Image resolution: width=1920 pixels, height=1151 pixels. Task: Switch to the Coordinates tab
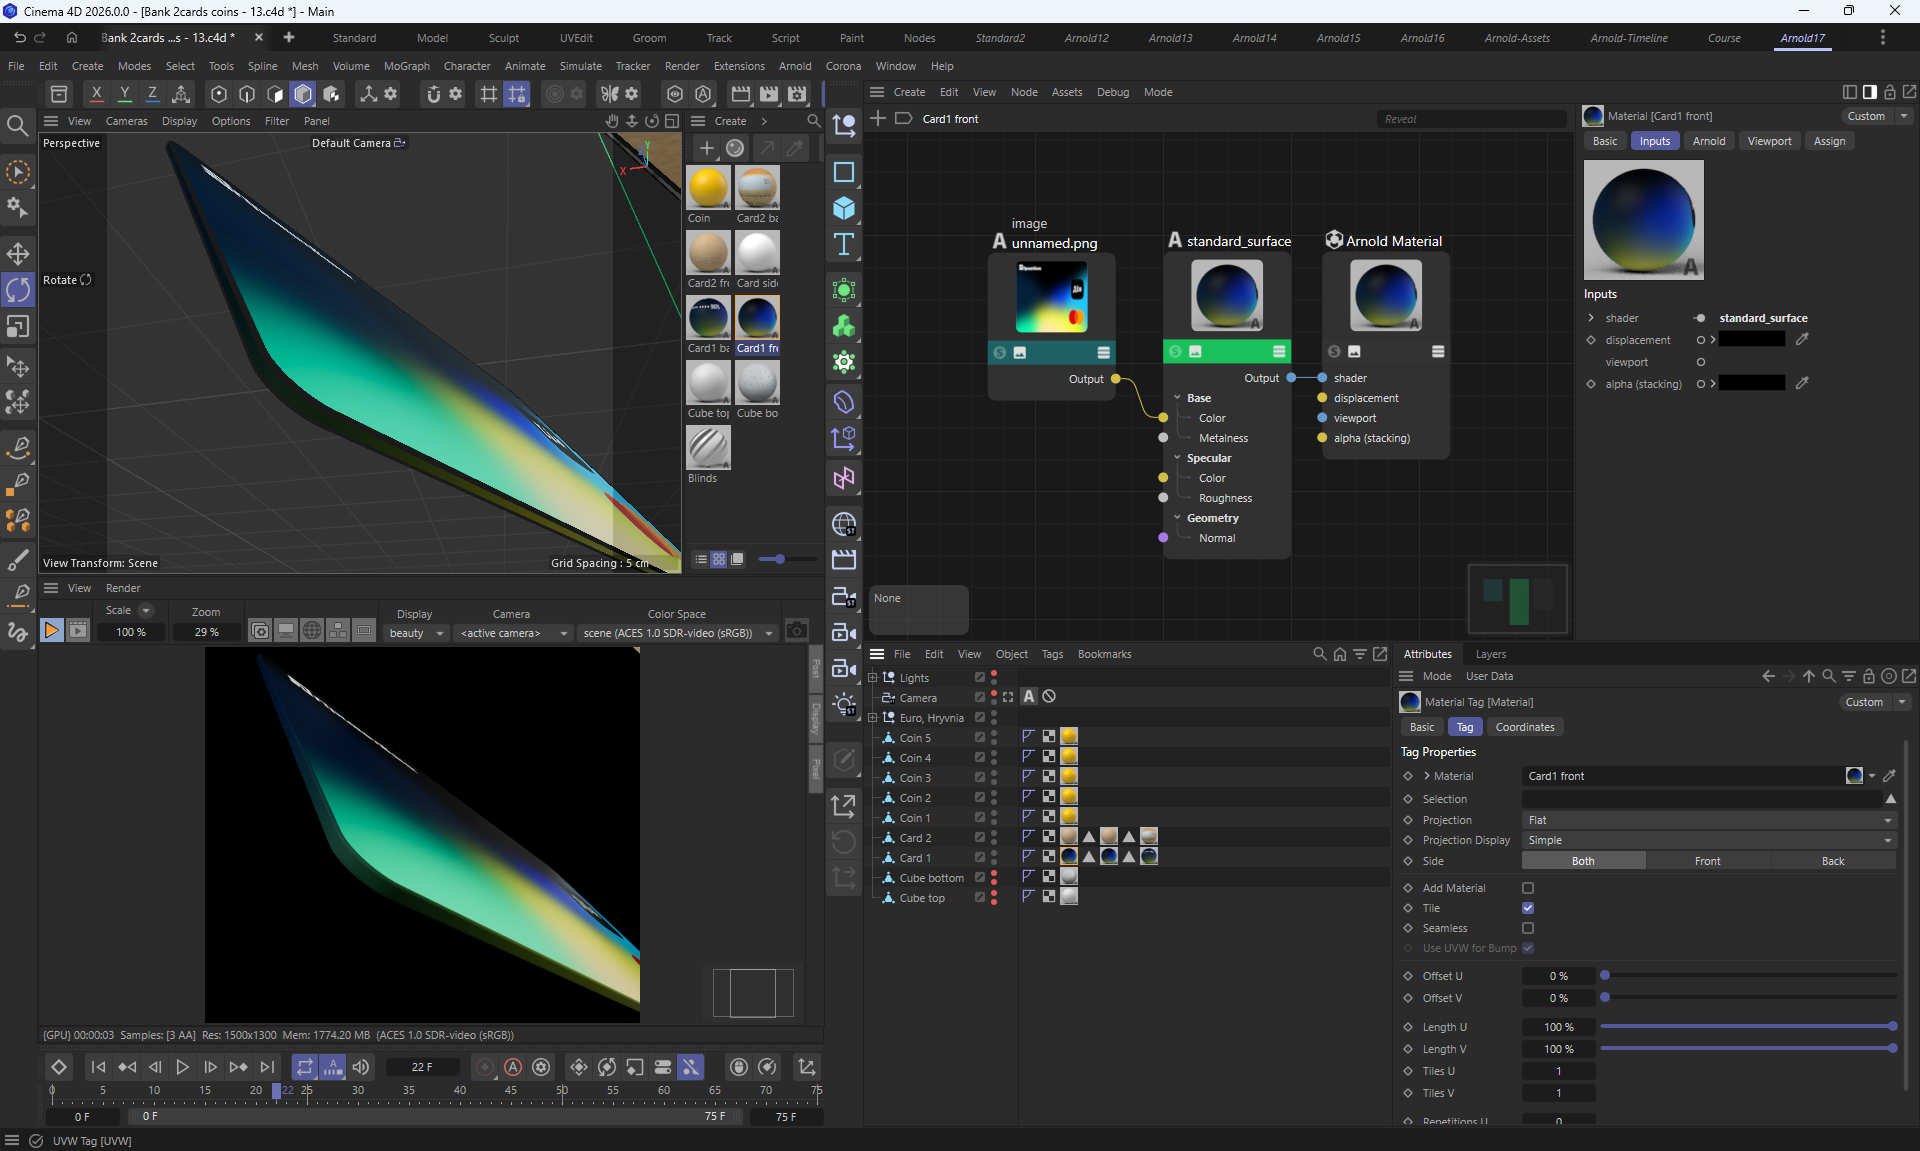pos(1524,727)
